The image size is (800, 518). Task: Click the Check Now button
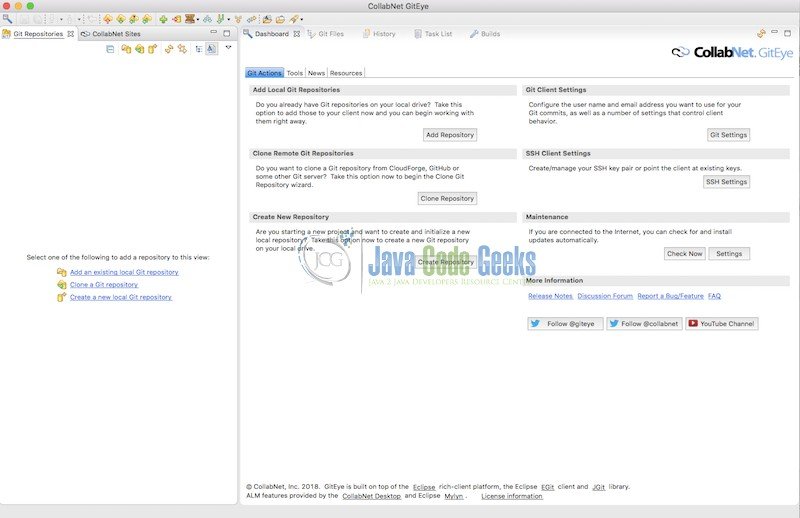(685, 254)
